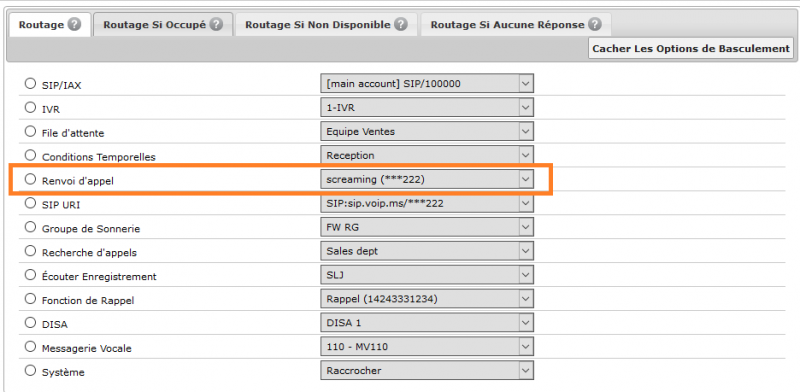Choose Messagerie Vocale radio option
800x392 pixels.
click(31, 346)
